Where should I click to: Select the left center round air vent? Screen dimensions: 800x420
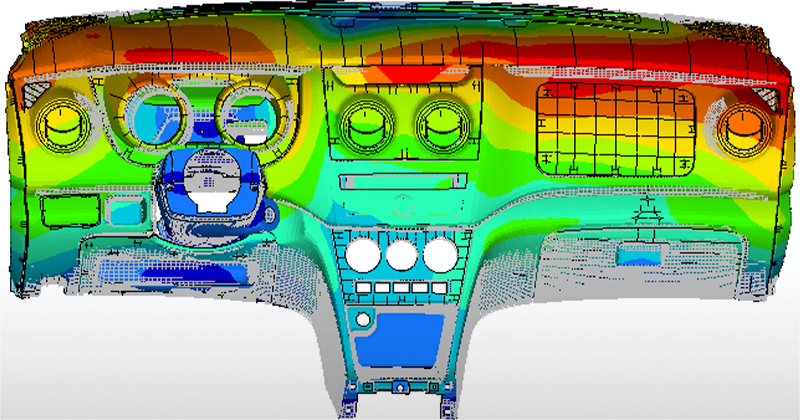click(x=367, y=124)
